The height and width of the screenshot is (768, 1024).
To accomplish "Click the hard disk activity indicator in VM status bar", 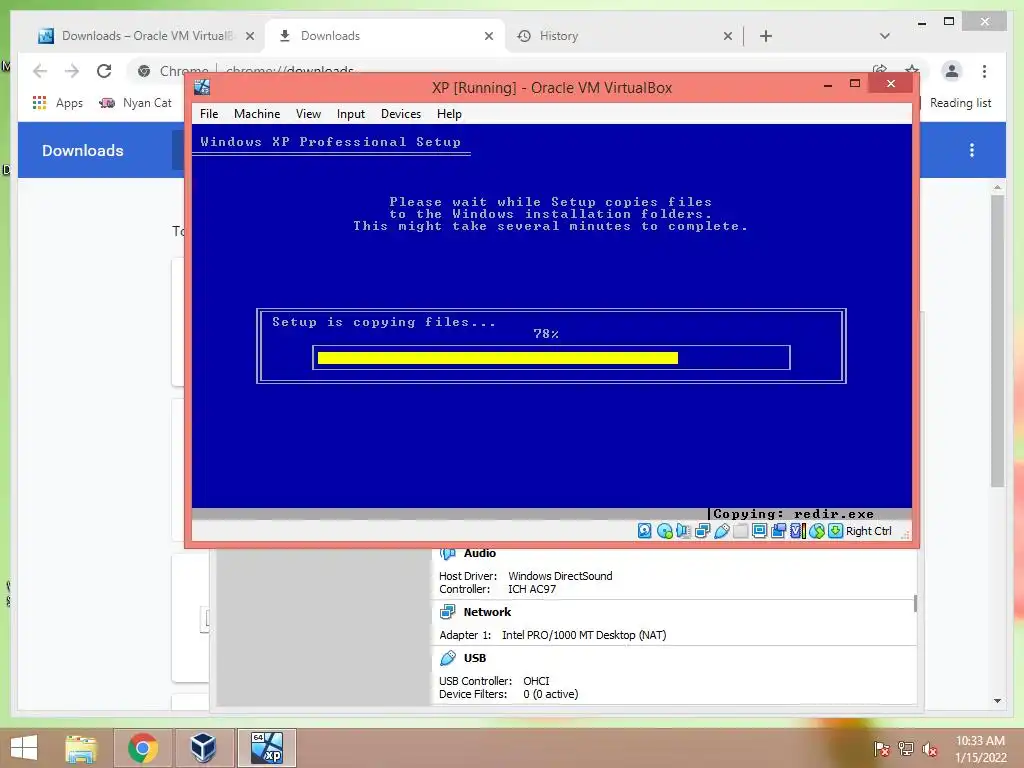I will pyautogui.click(x=645, y=531).
